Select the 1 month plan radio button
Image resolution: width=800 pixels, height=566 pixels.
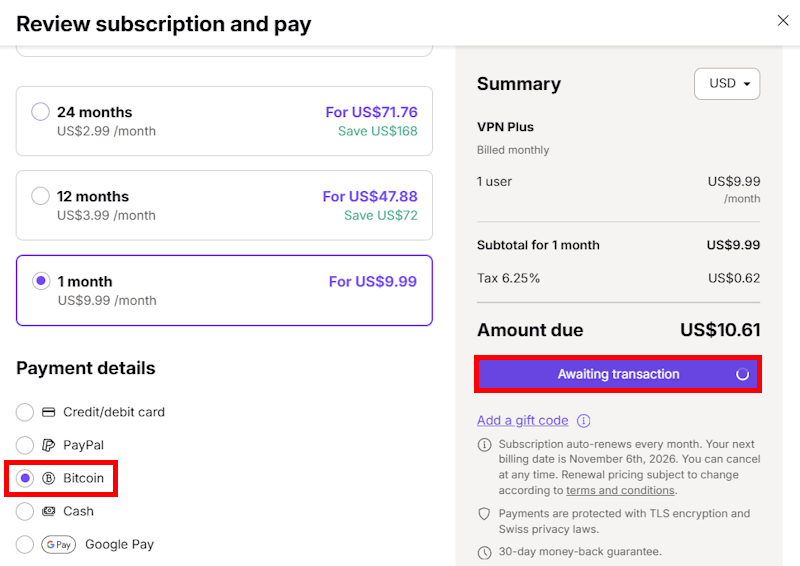[41, 281]
